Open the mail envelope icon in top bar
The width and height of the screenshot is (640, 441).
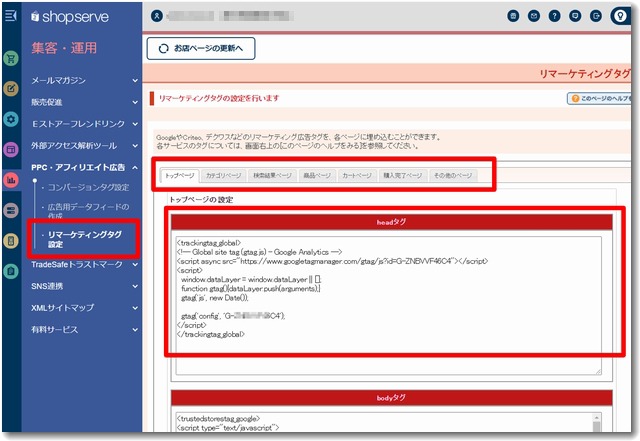[x=534, y=16]
